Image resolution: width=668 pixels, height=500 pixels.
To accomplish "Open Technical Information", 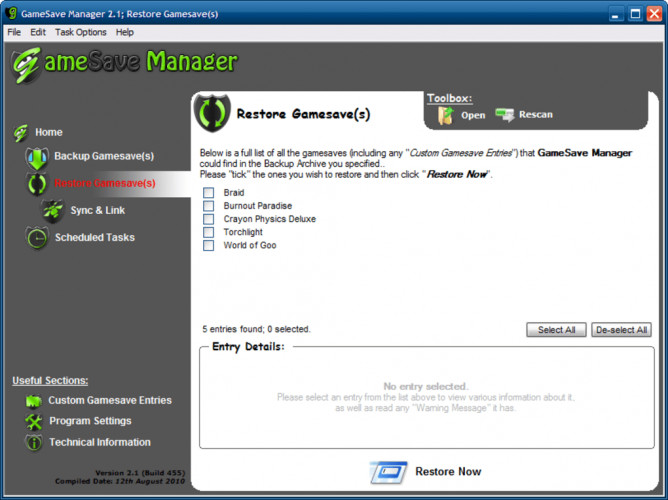I will 100,442.
